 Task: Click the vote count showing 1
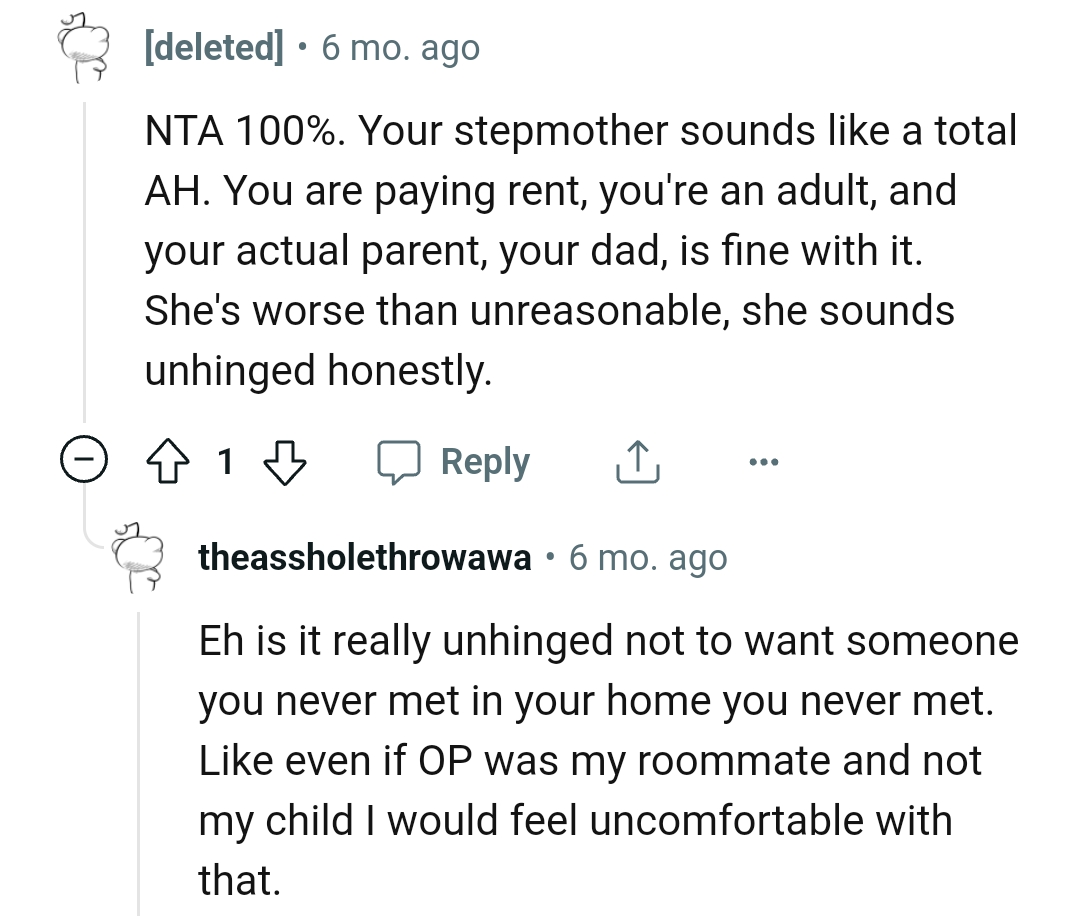(226, 461)
